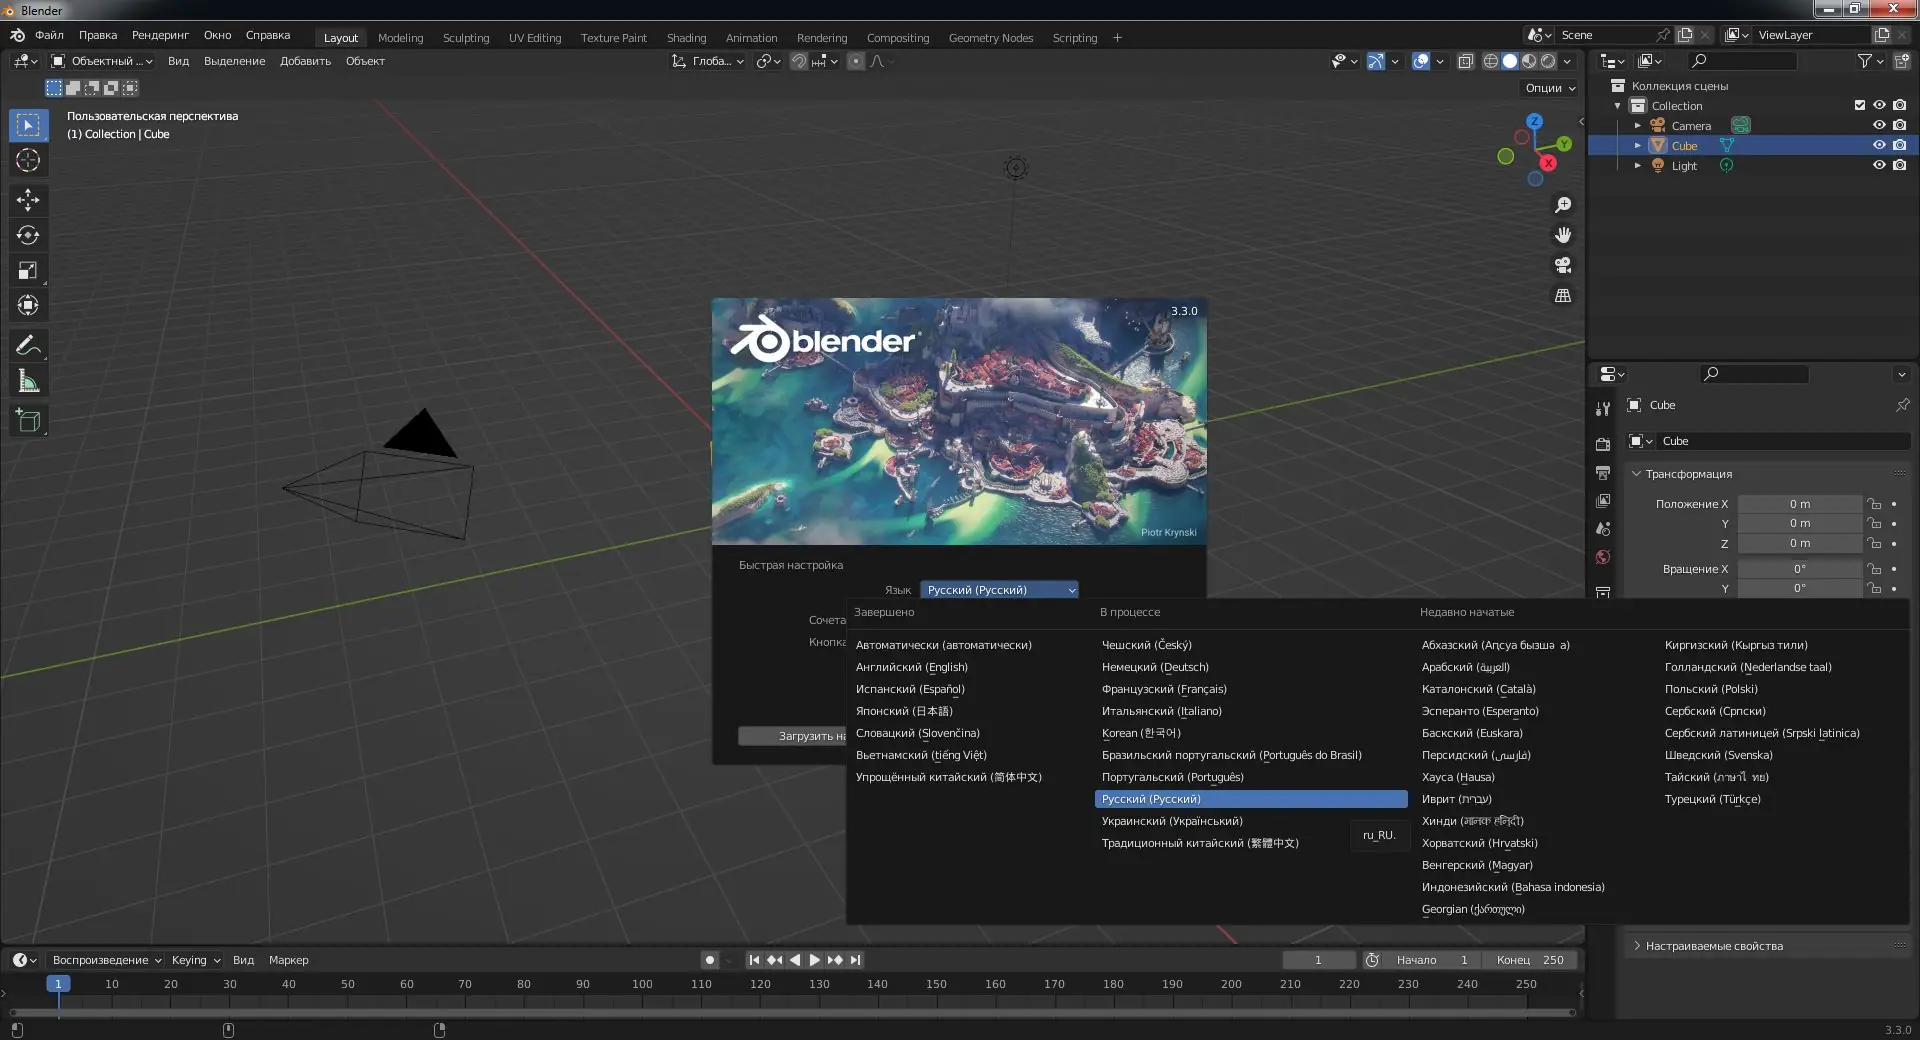Select the Scale tool
1920x1040 pixels.
28,270
